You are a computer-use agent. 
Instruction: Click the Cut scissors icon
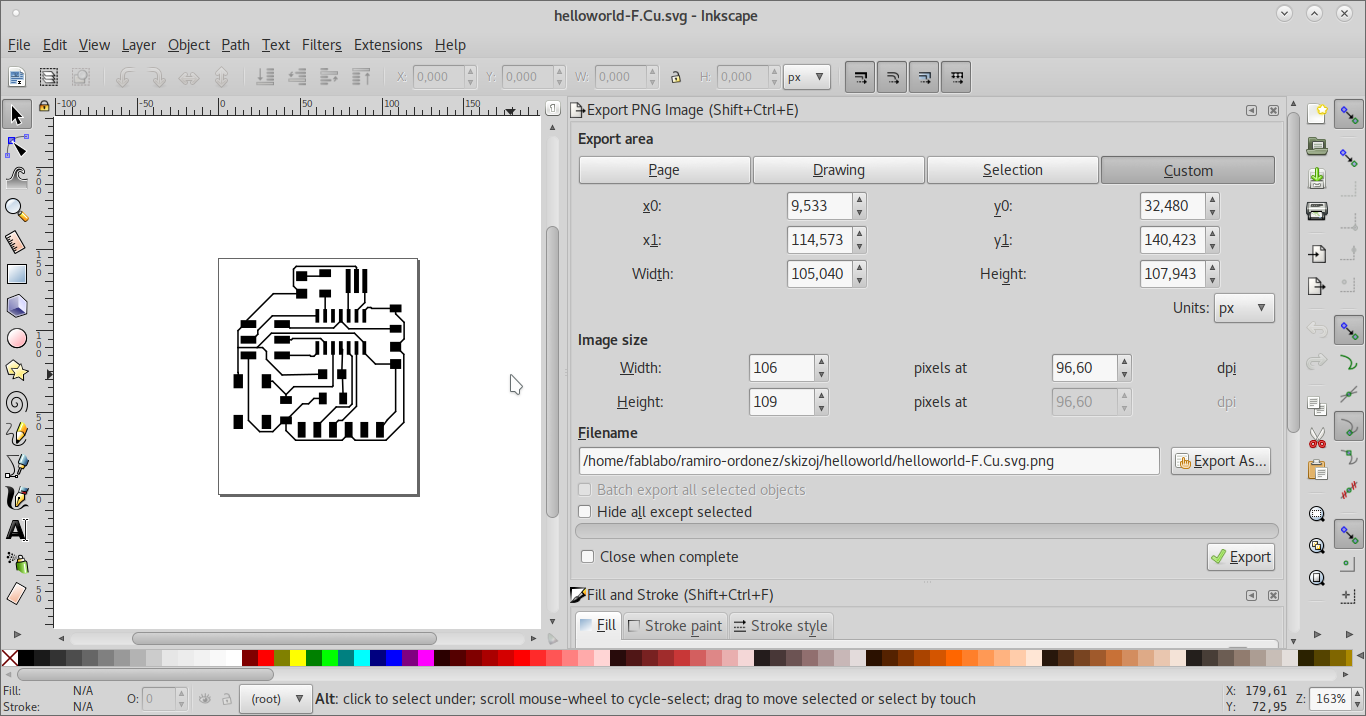click(x=1318, y=437)
